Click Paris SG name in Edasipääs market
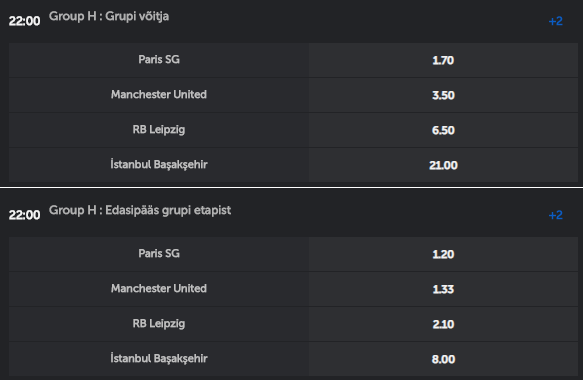 [159, 254]
